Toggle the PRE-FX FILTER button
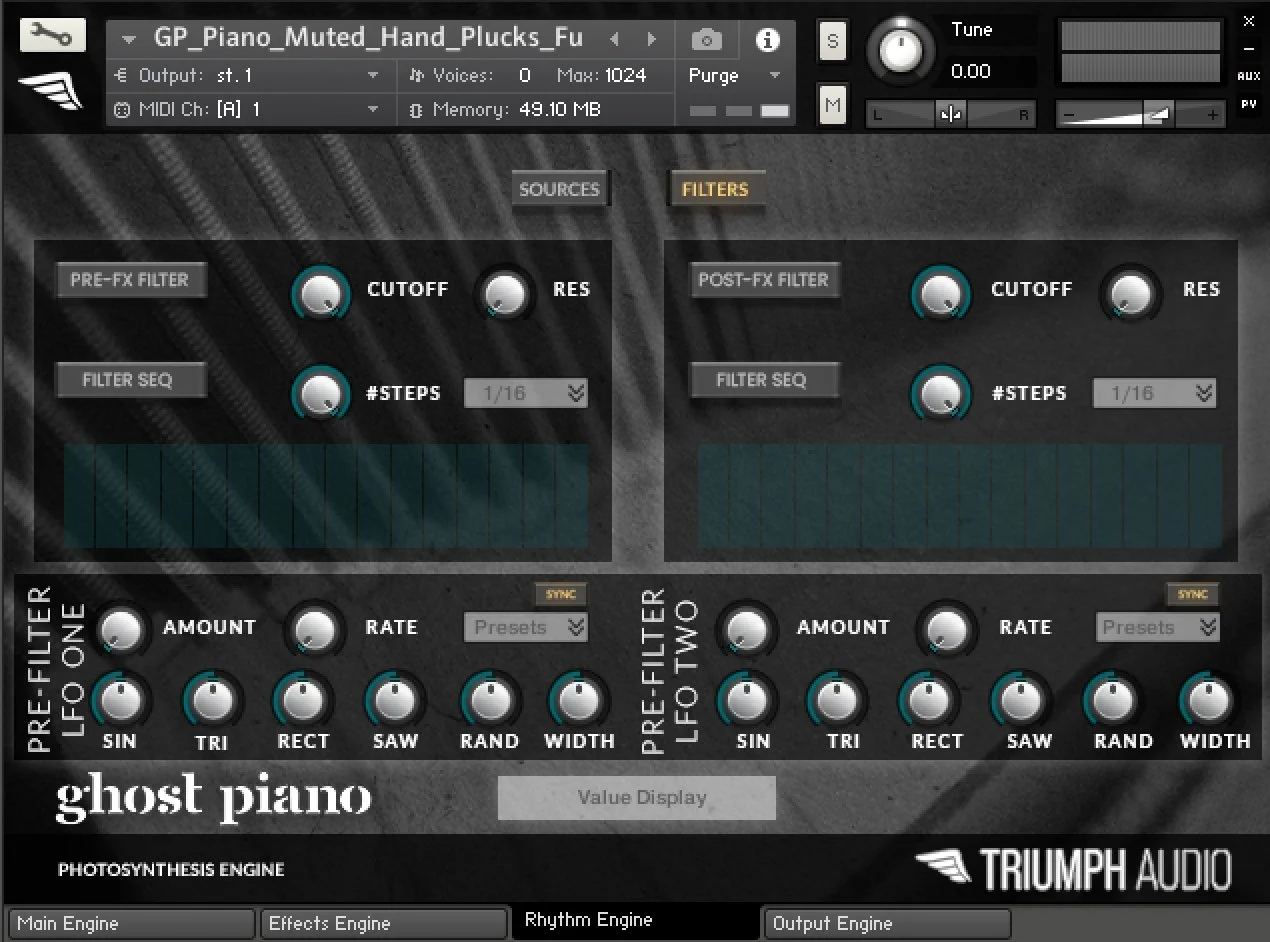Image resolution: width=1270 pixels, height=942 pixels. click(x=130, y=280)
